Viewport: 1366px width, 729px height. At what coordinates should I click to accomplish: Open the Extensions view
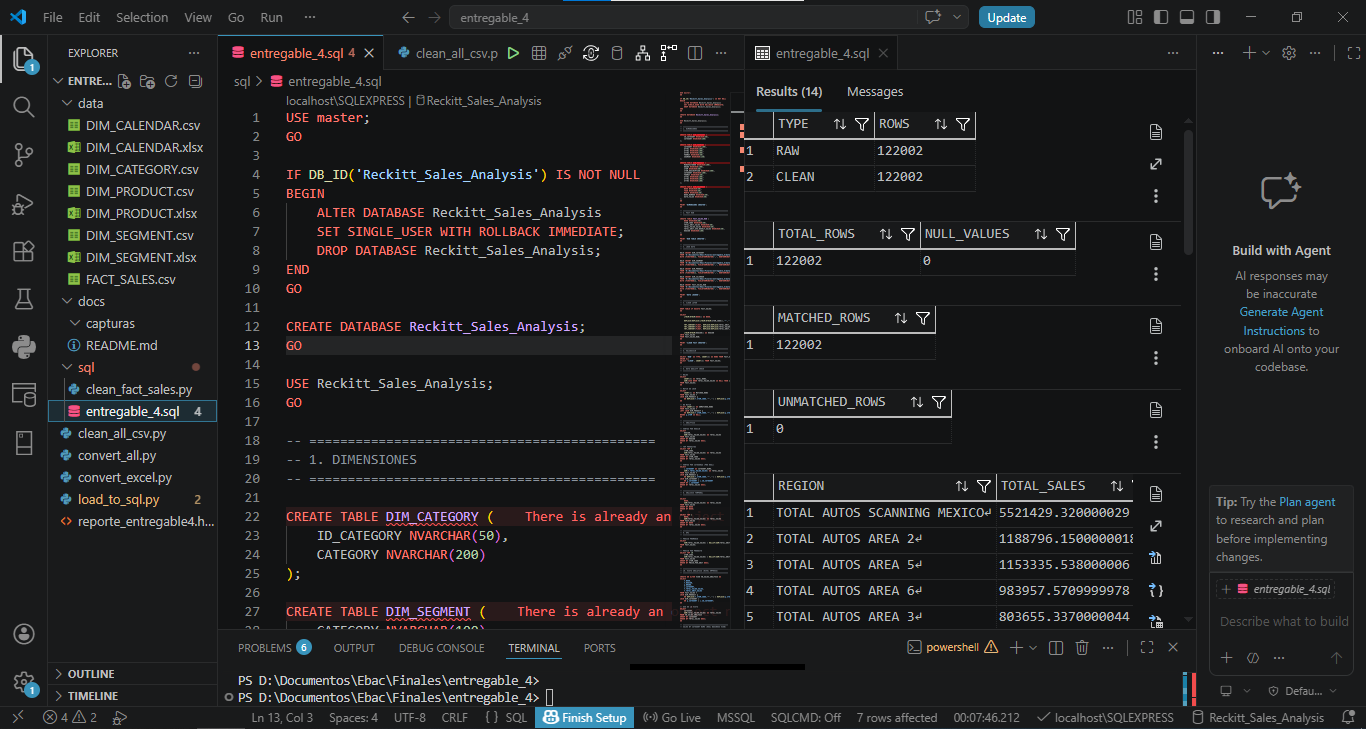click(x=24, y=252)
